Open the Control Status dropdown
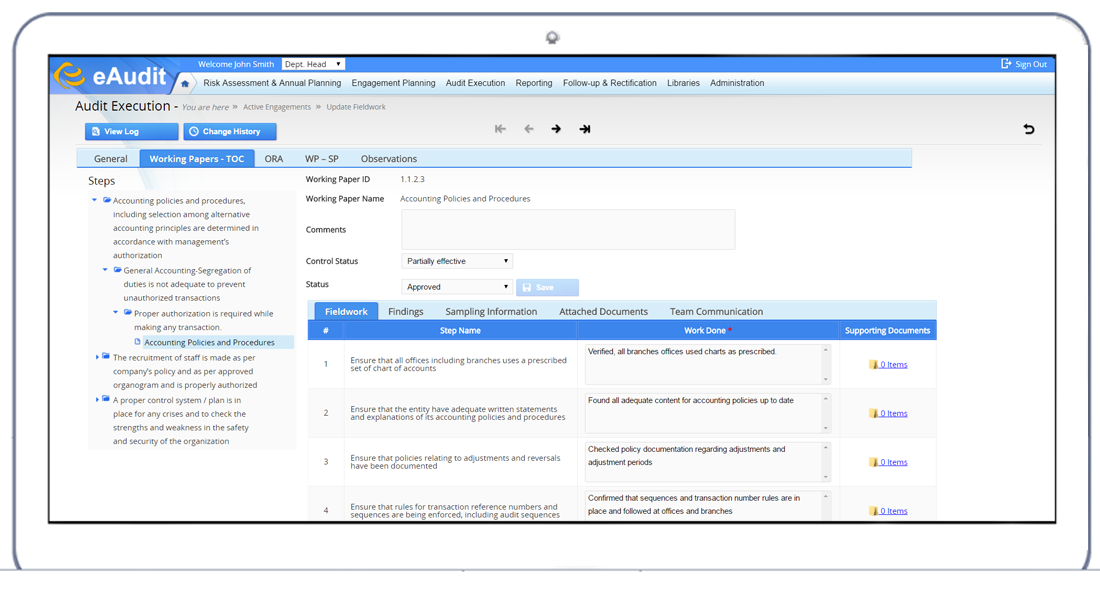 click(x=457, y=261)
